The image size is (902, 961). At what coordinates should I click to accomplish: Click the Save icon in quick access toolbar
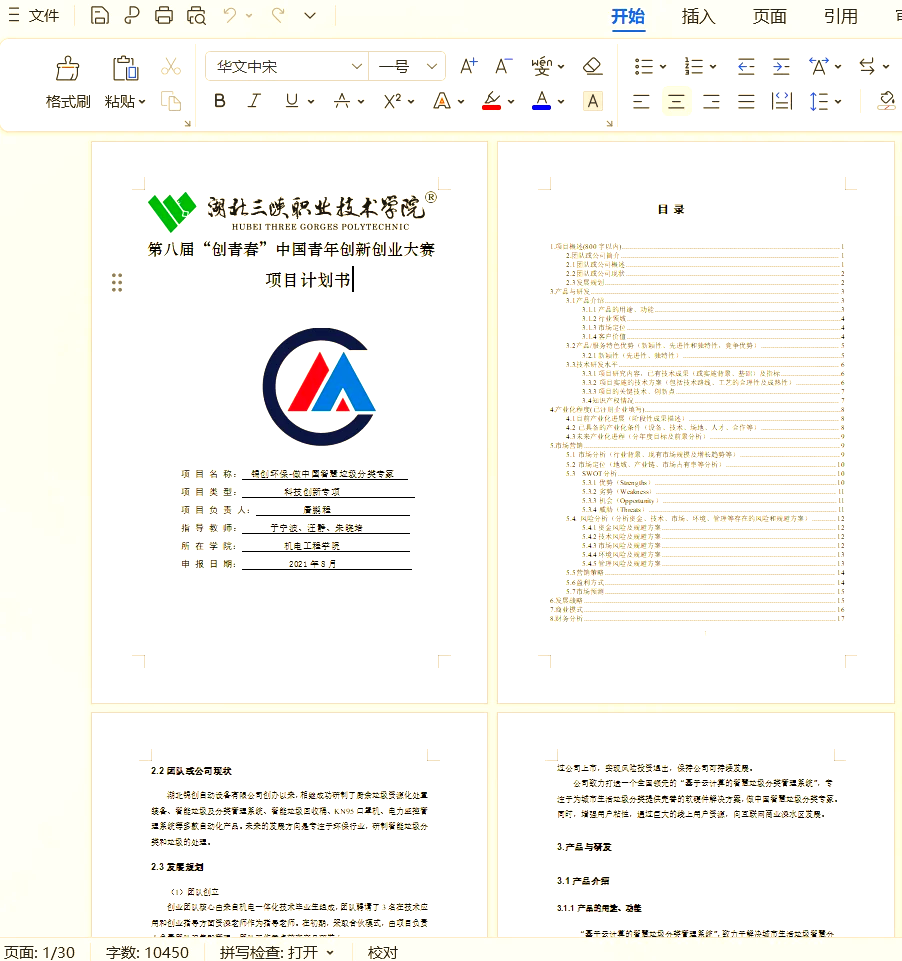coord(99,15)
